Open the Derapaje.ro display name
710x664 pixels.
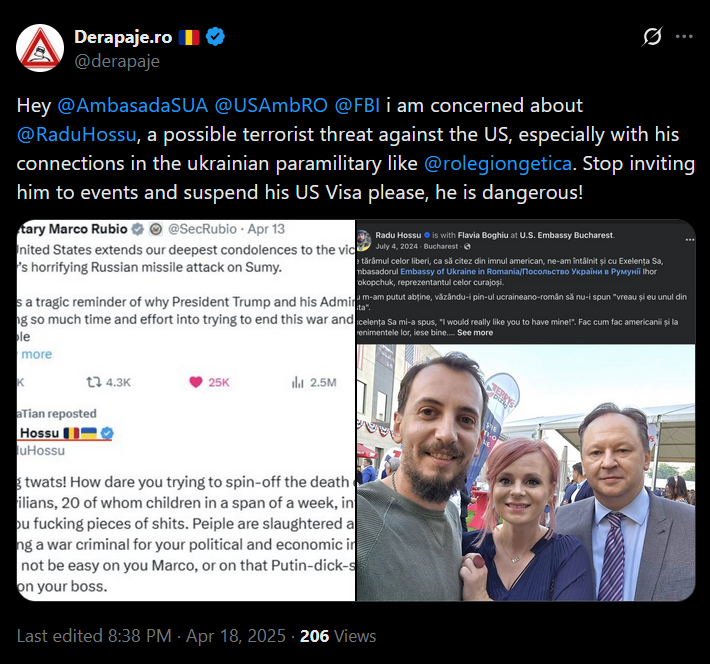pos(123,37)
